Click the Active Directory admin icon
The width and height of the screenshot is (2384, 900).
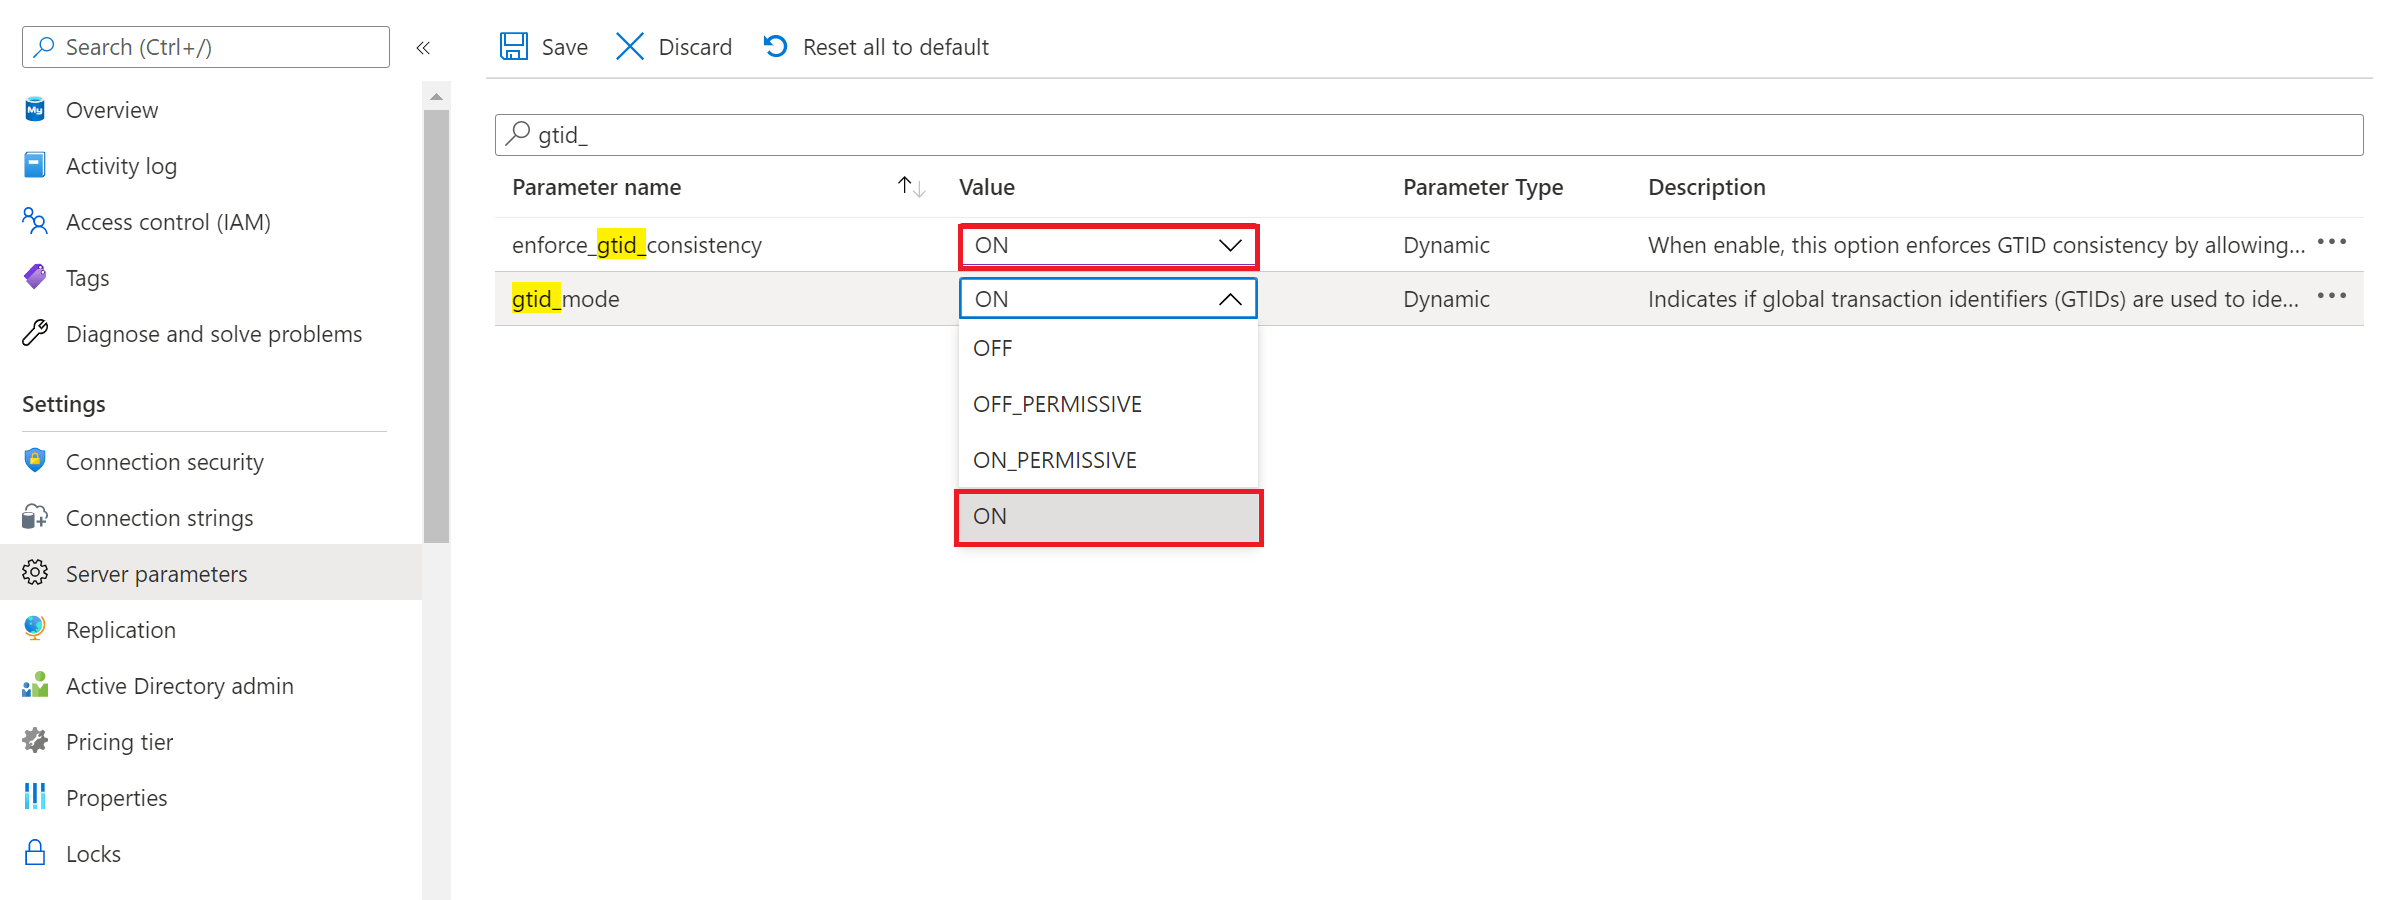pos(34,685)
